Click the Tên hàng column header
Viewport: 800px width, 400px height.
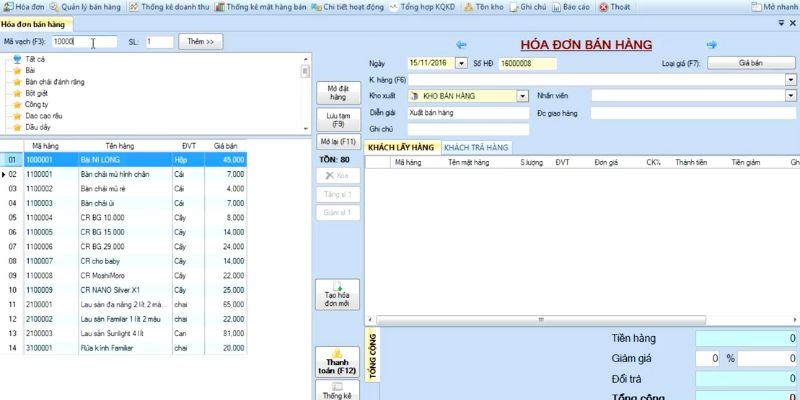tap(120, 146)
